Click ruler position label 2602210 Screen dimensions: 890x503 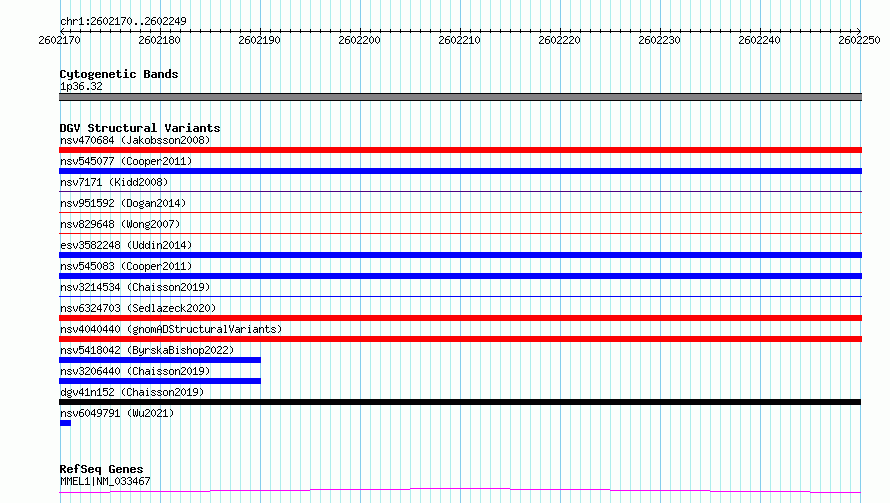459,40
